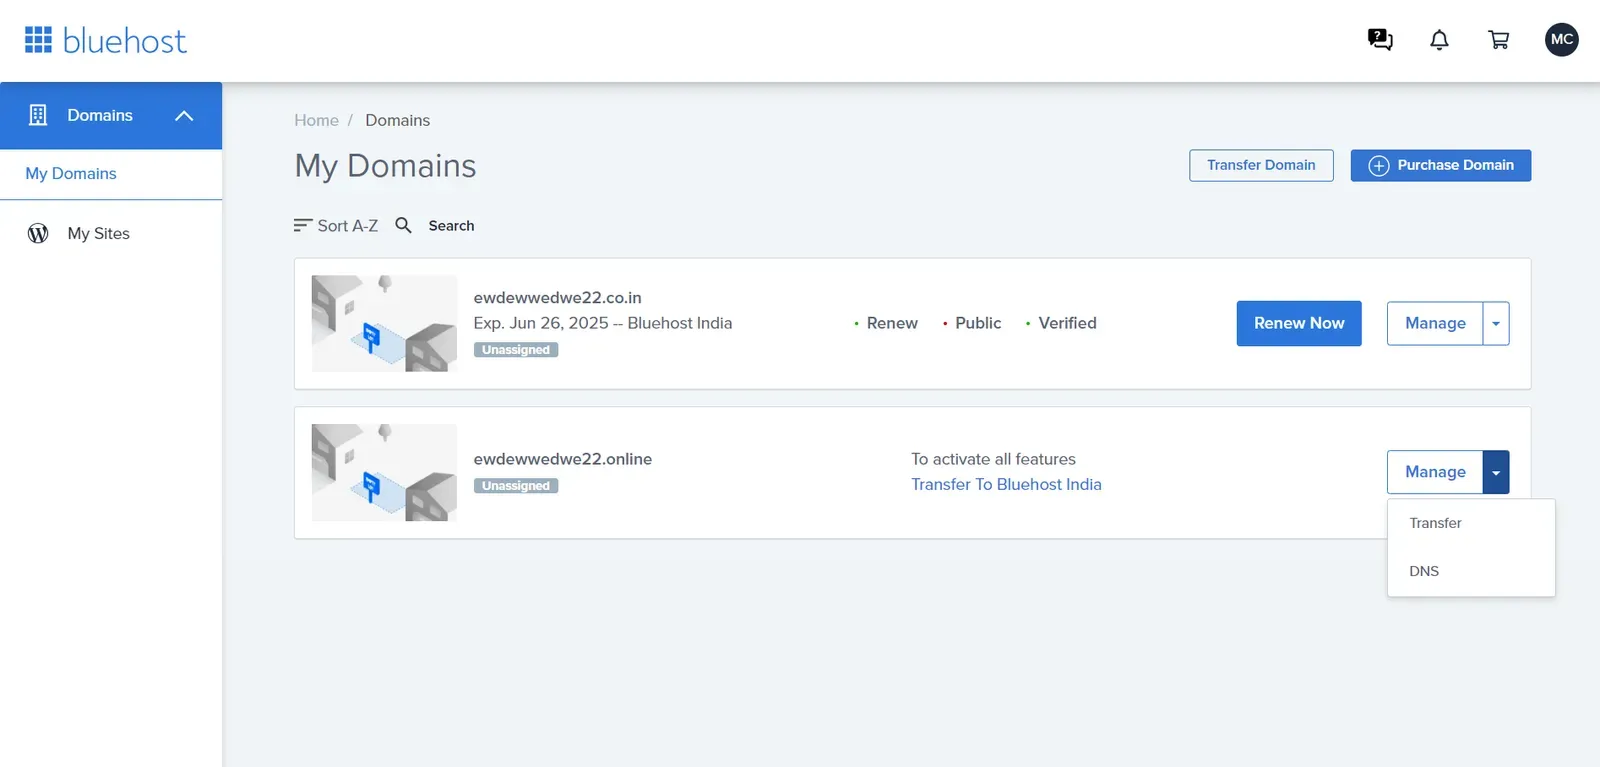This screenshot has height=767, width=1600.
Task: Open the help chat icon
Action: (1380, 40)
